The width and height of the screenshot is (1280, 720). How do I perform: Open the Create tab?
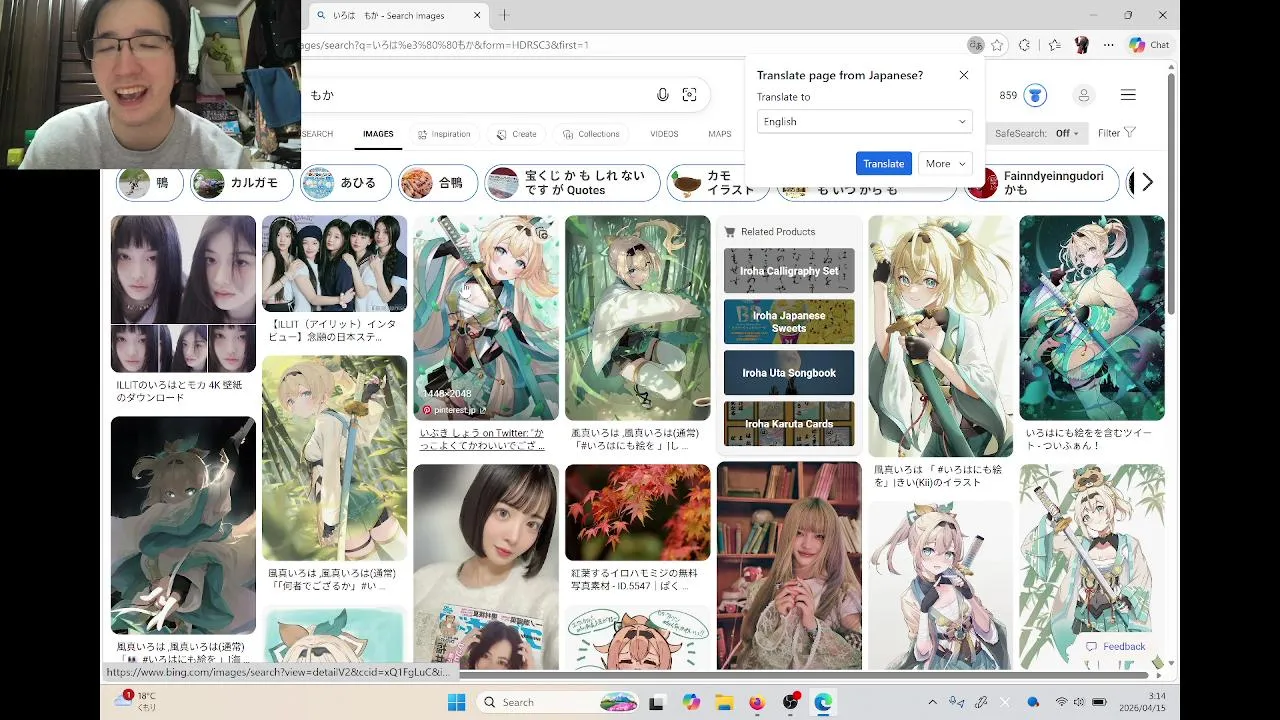516,134
